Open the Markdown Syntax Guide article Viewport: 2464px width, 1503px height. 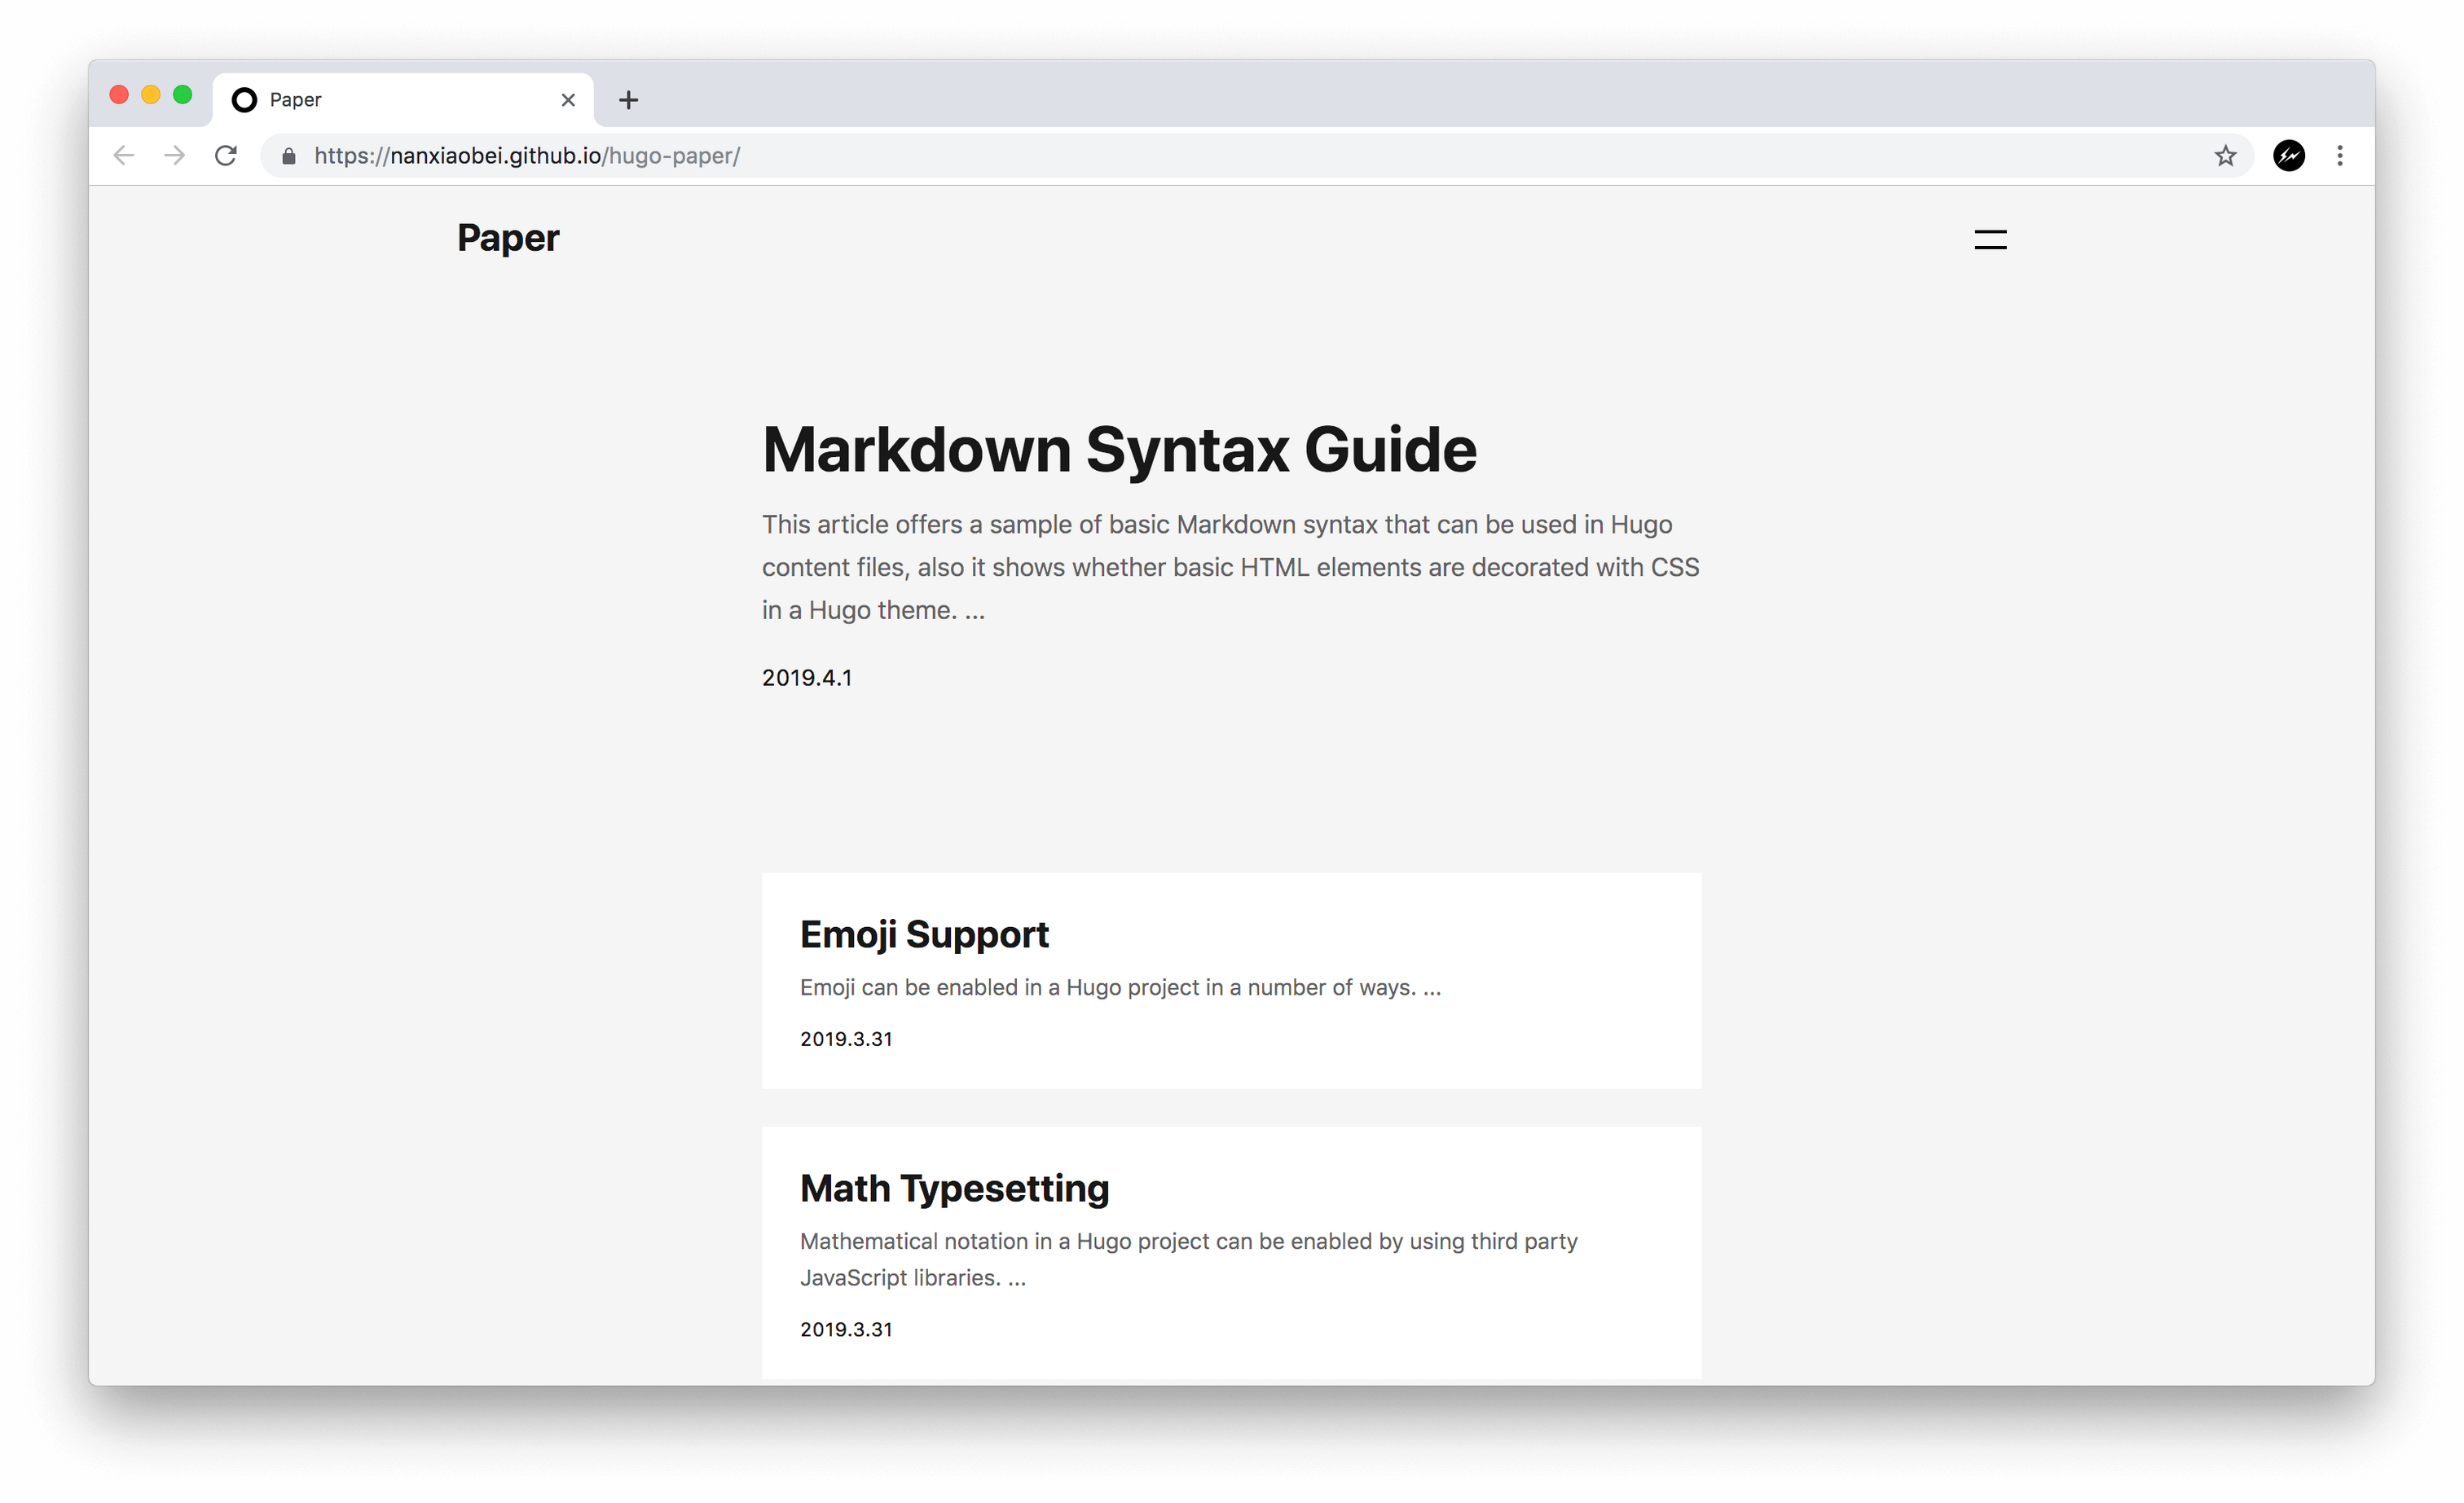pyautogui.click(x=1118, y=450)
